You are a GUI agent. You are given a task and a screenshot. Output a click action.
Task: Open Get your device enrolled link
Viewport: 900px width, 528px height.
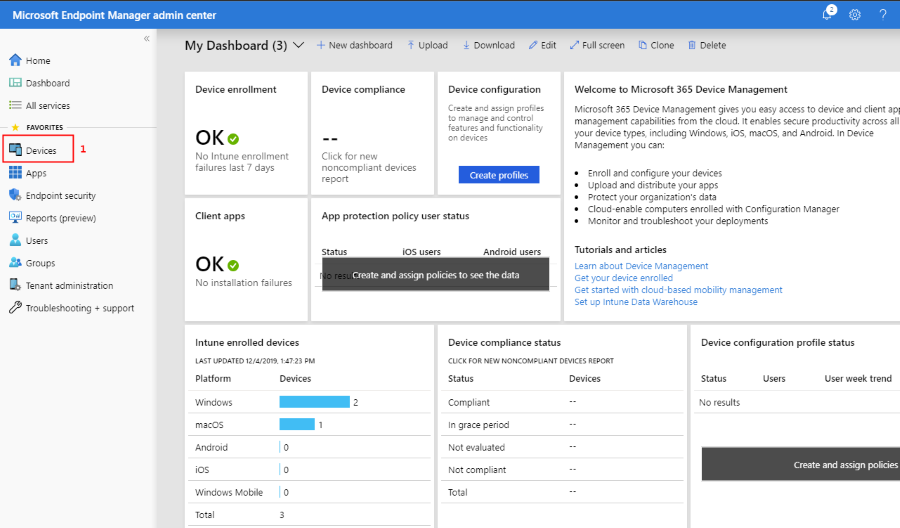point(623,278)
